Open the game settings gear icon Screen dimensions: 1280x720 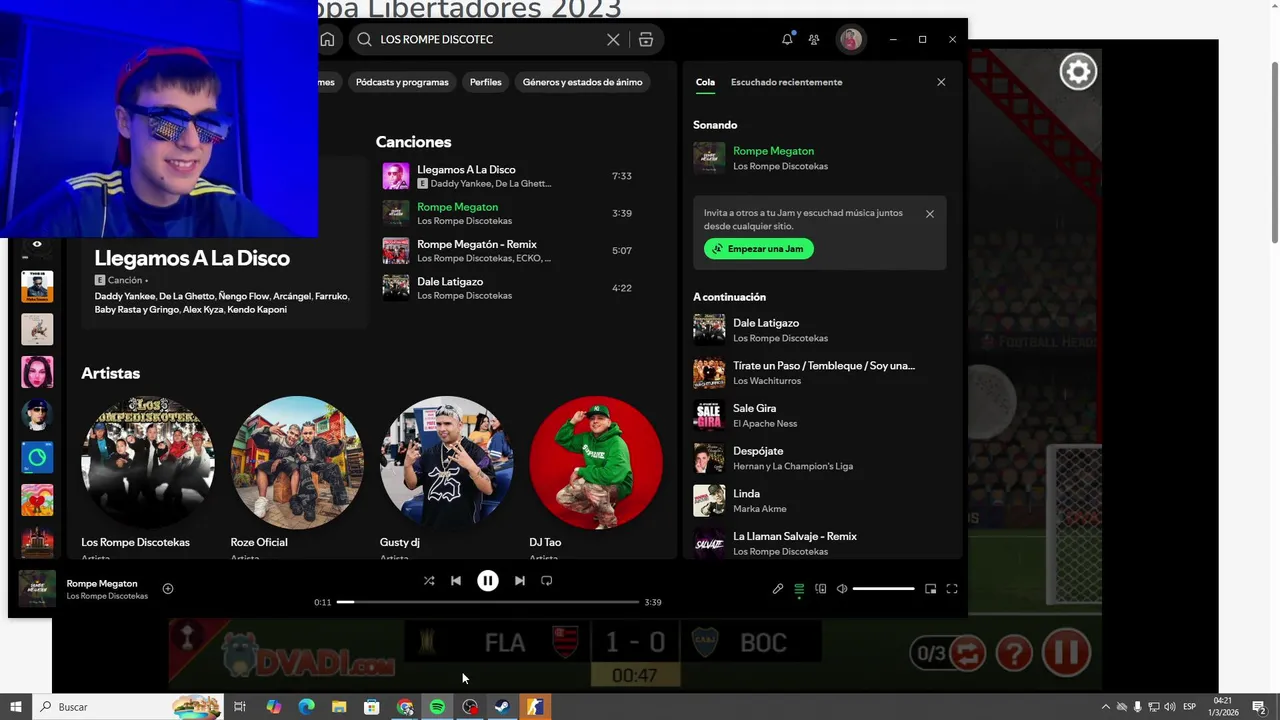1078,72
